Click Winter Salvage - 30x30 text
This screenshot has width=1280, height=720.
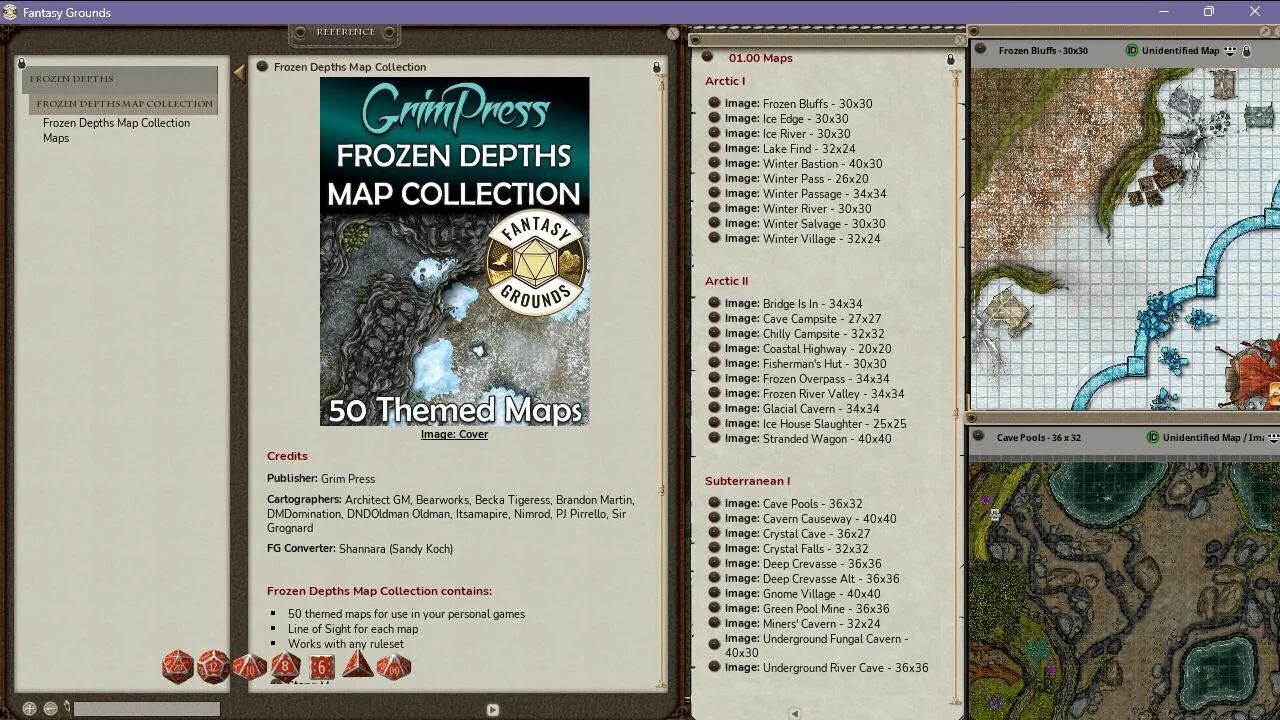point(824,224)
